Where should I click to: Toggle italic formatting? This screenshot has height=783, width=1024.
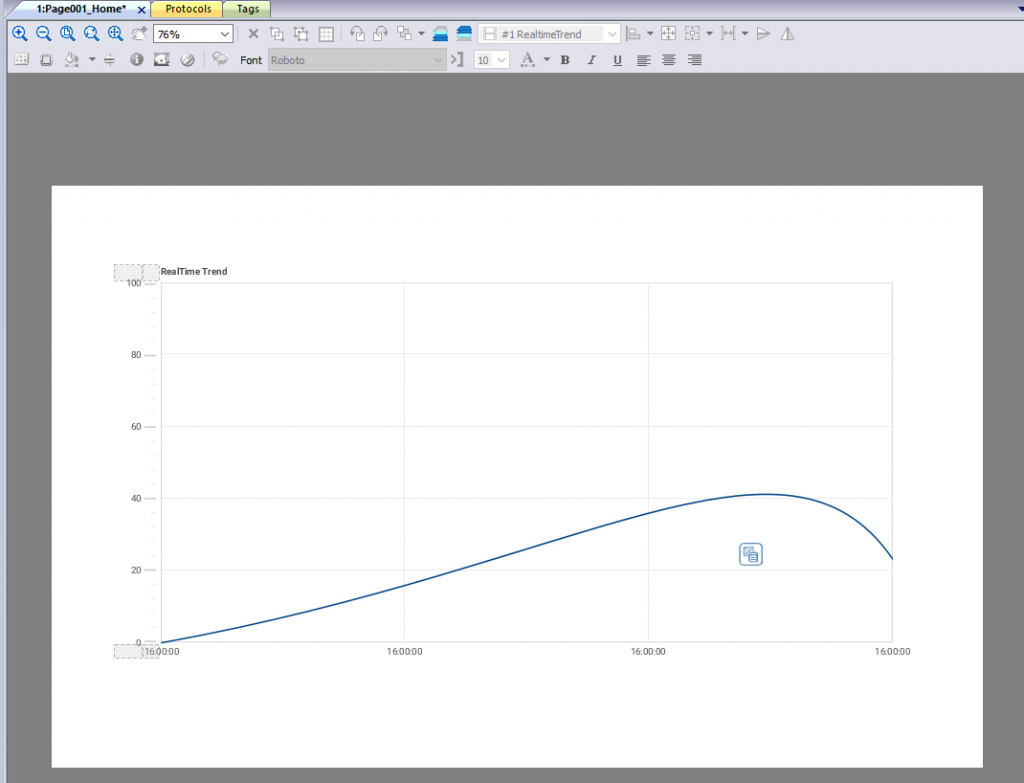pyautogui.click(x=592, y=60)
